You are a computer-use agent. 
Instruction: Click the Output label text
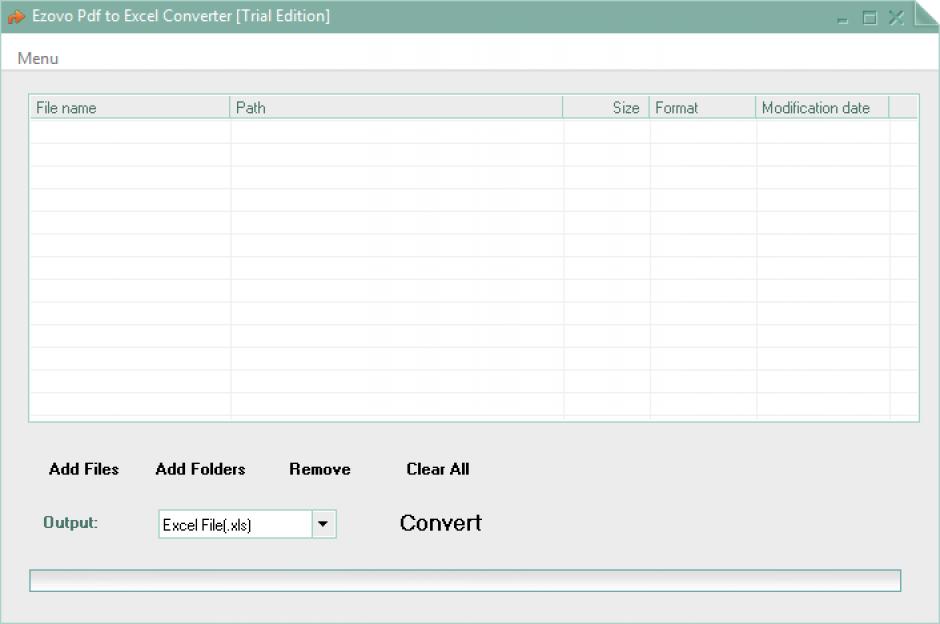(70, 523)
